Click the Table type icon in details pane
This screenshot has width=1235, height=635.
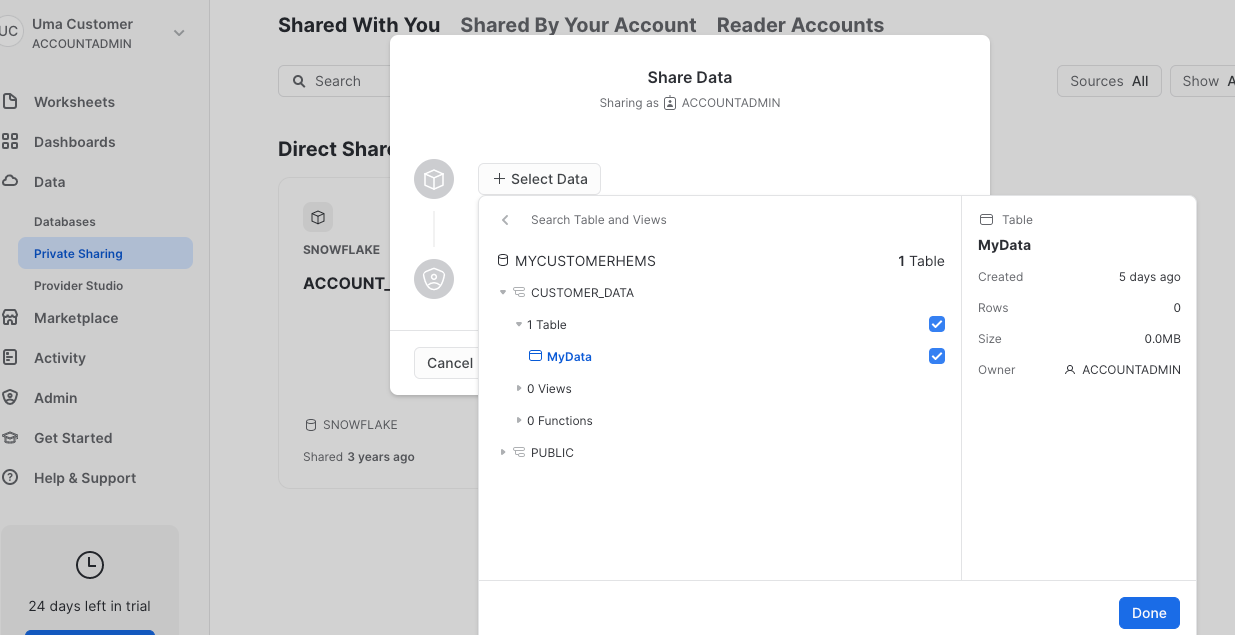pos(986,220)
